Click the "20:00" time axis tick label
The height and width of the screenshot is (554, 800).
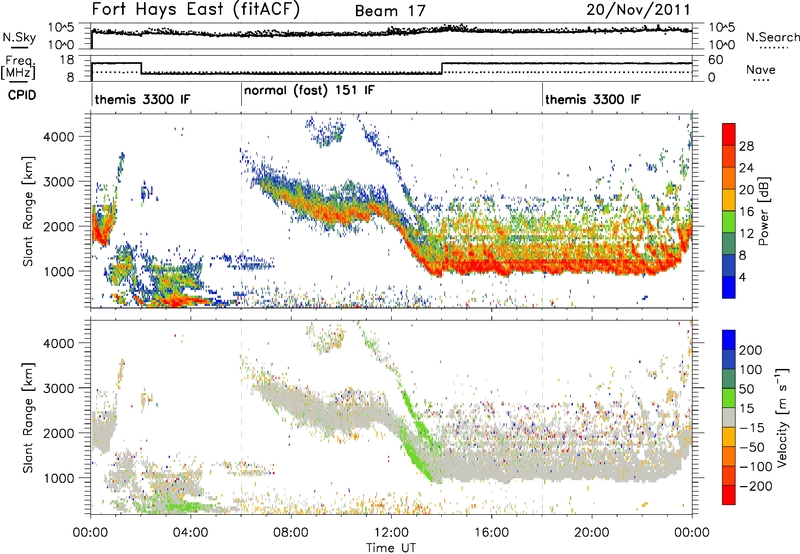591,533
